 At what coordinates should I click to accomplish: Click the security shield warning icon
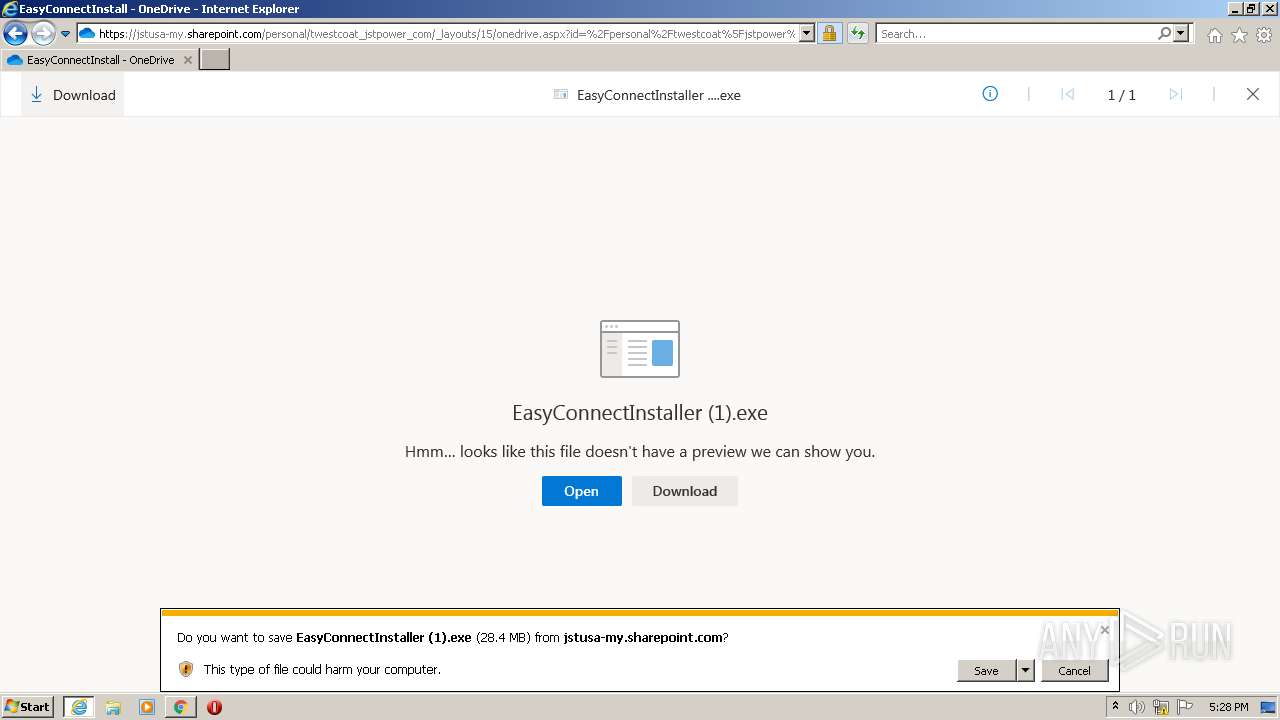pyautogui.click(x=185, y=669)
